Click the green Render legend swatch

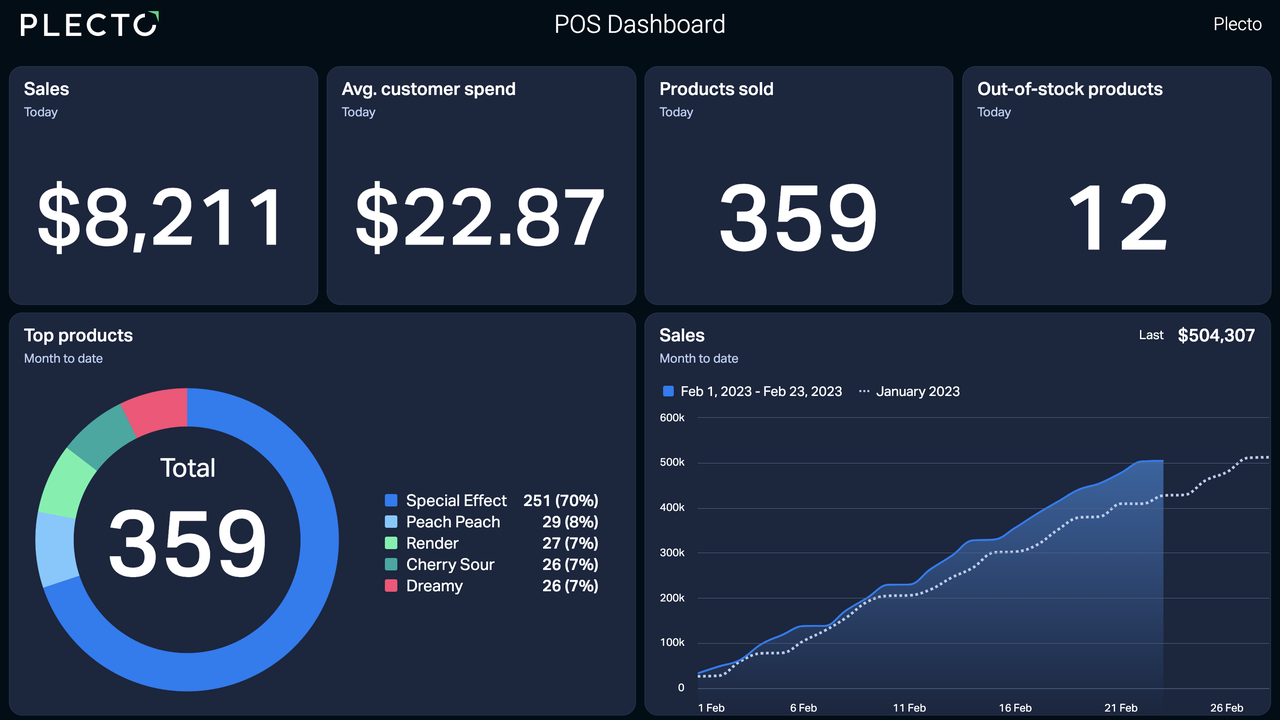(x=391, y=543)
